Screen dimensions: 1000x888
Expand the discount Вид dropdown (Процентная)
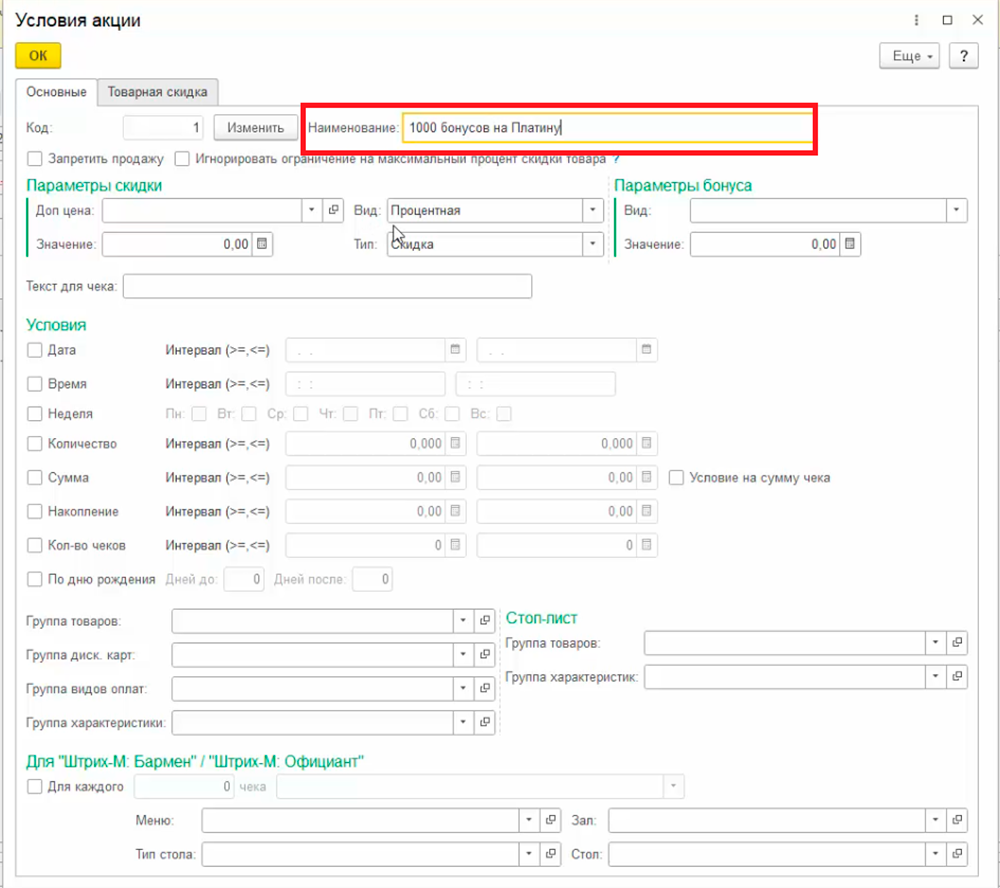click(x=593, y=210)
